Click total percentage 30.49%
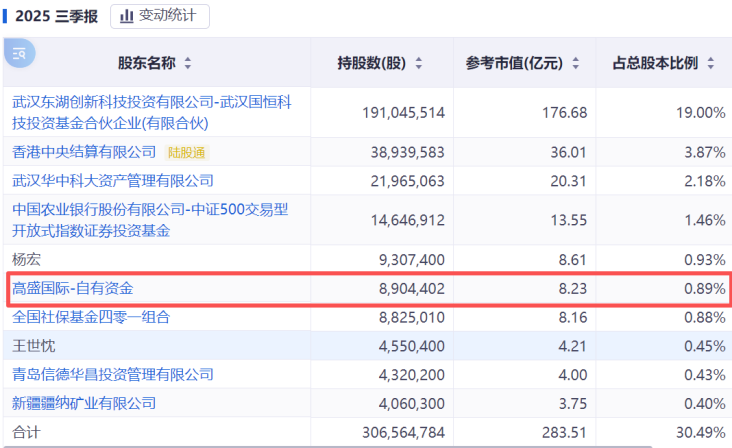Image resolution: width=732 pixels, height=448 pixels. (701, 432)
